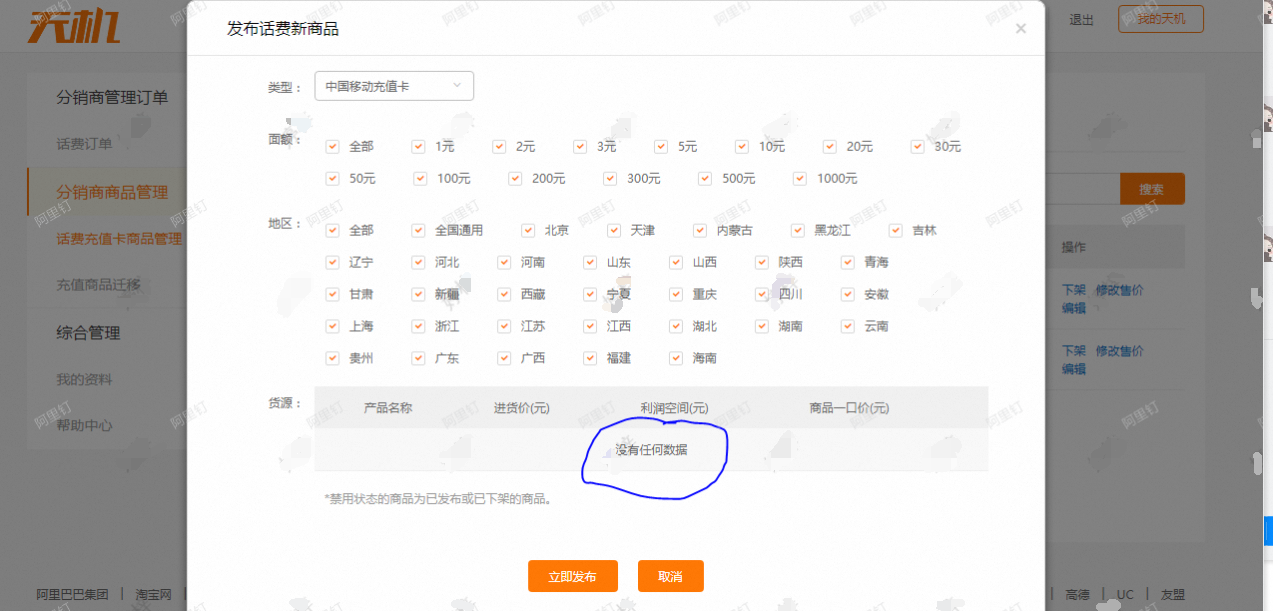Toggle the 300元 denomination checkbox
This screenshot has height=611, width=1273.
[610, 178]
